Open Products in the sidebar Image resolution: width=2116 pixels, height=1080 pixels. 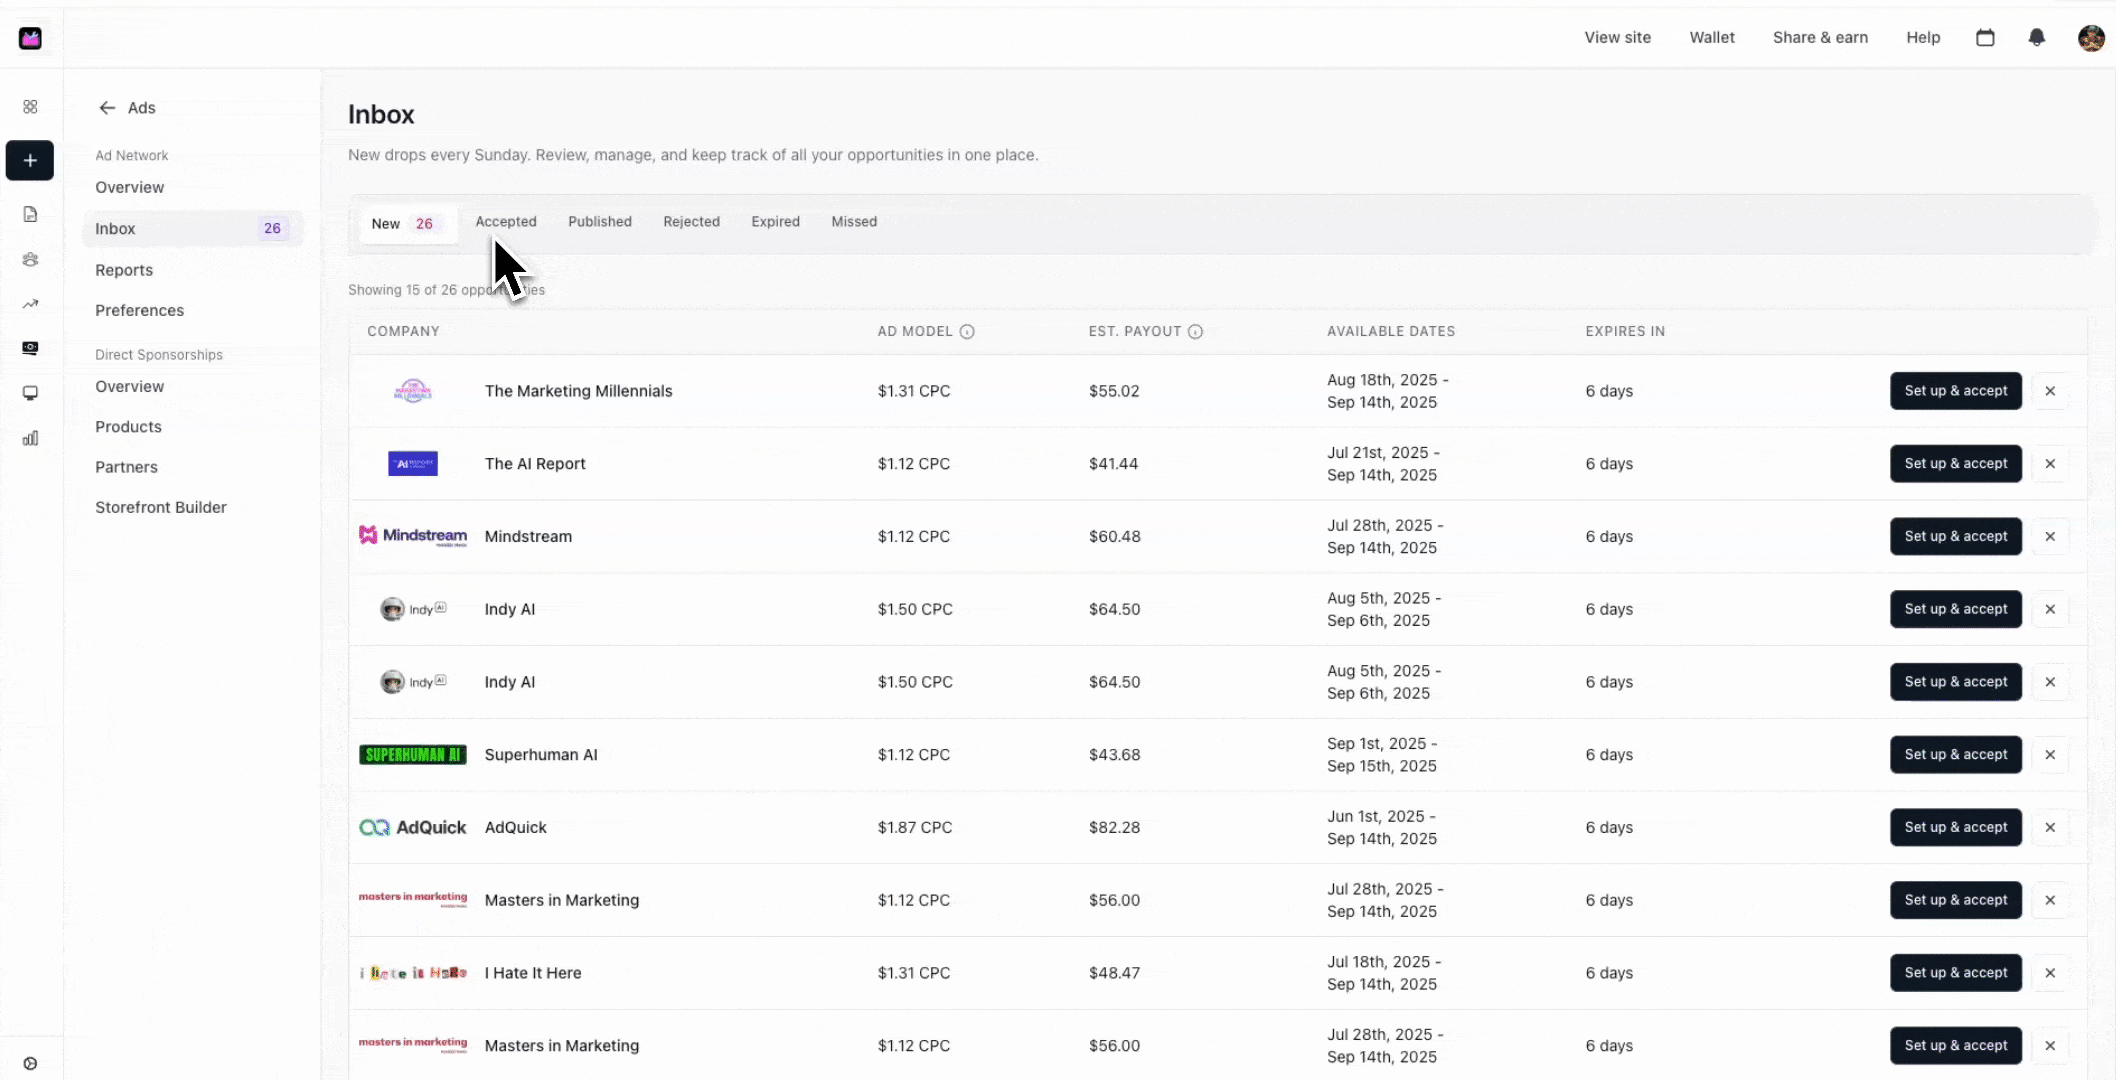click(128, 427)
